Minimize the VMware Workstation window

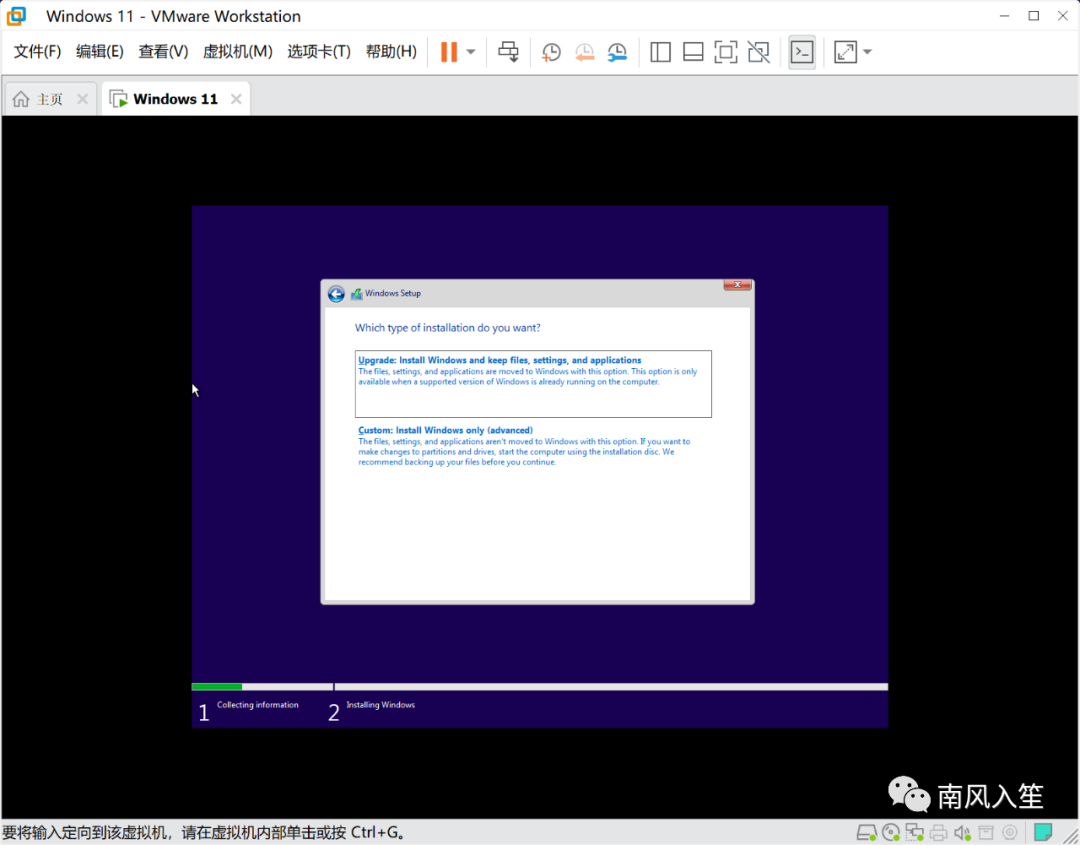click(1004, 16)
